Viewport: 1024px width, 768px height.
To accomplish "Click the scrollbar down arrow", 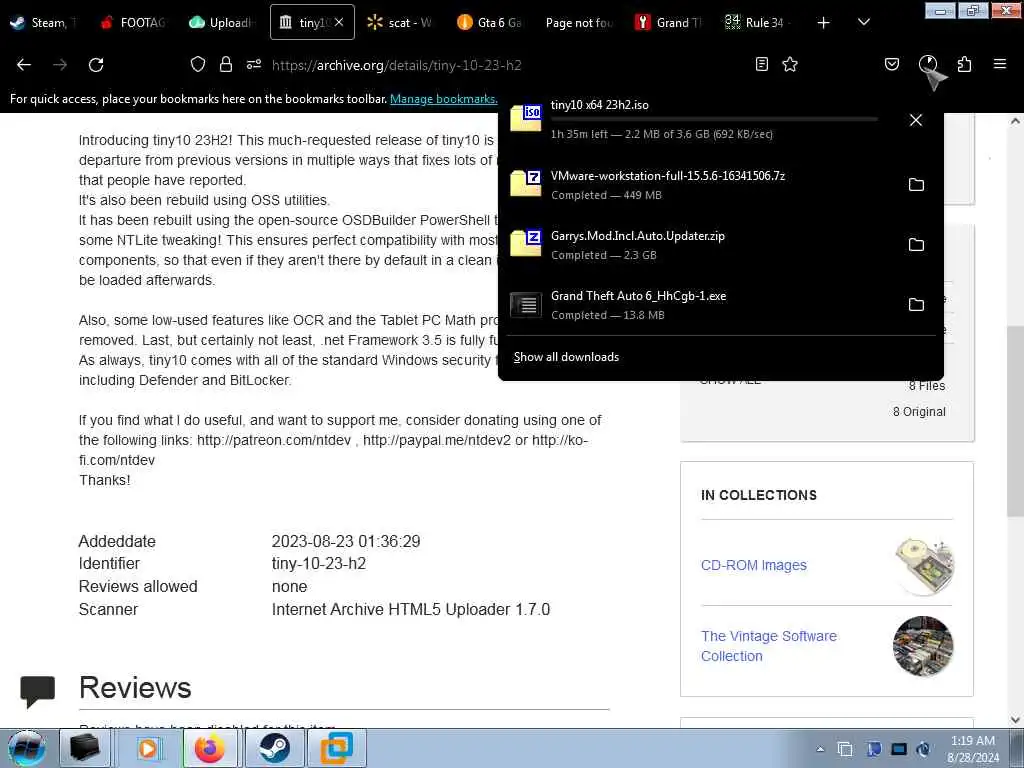I will click(x=1015, y=720).
